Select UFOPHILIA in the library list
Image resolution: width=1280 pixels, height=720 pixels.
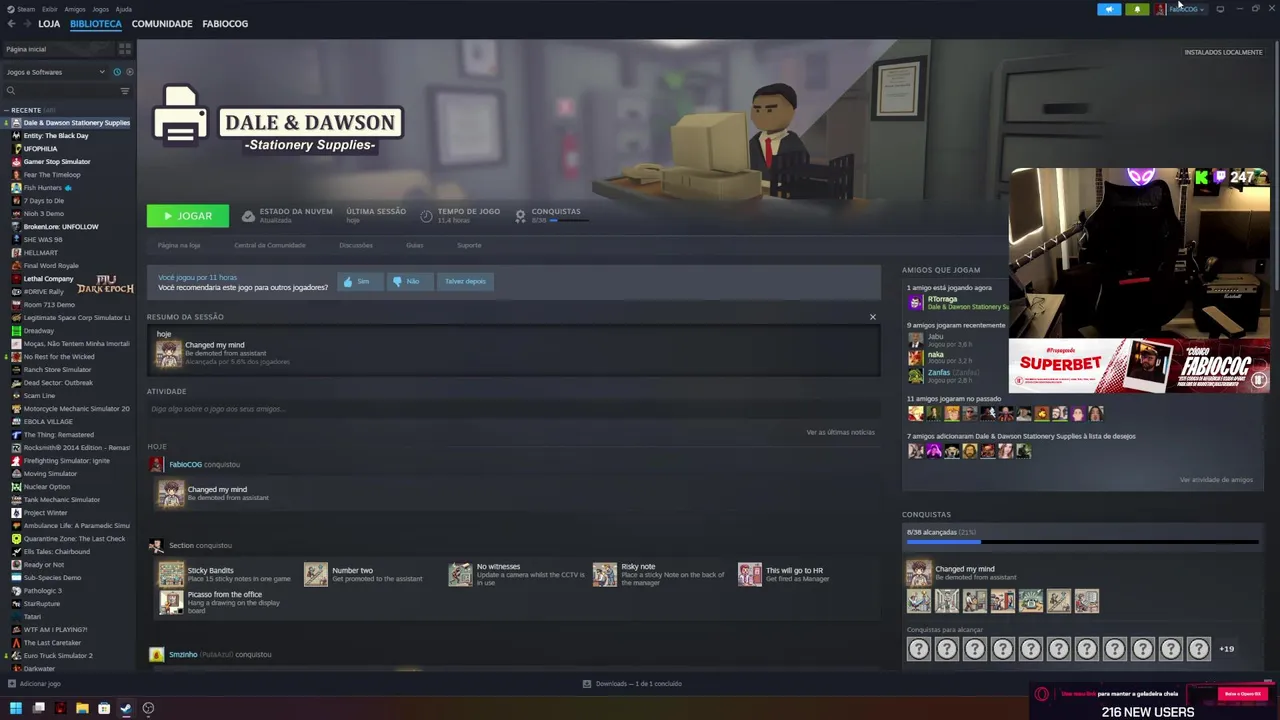point(40,149)
